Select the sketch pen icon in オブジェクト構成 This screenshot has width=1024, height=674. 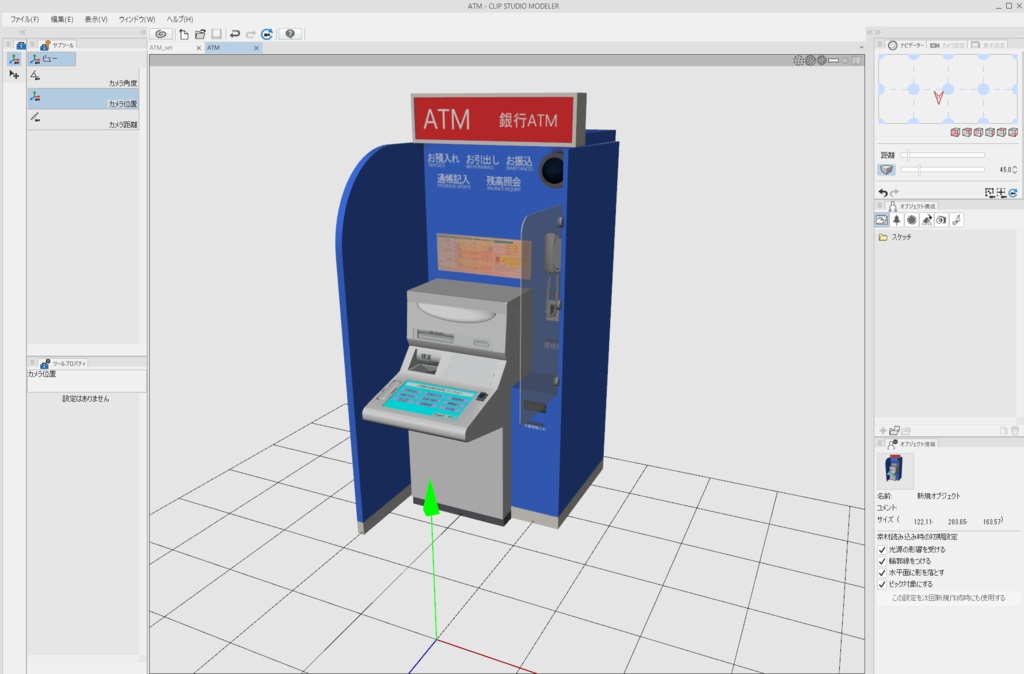pos(956,220)
